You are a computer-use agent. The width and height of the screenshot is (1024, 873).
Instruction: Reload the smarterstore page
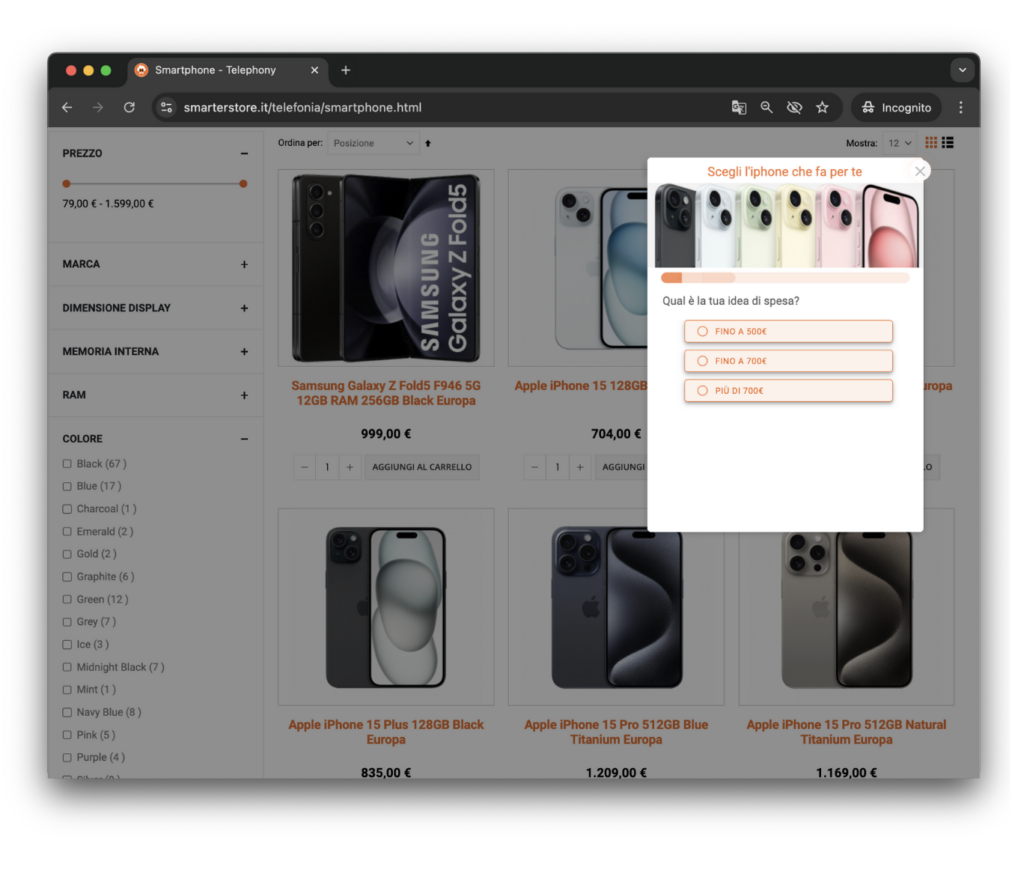click(x=129, y=107)
